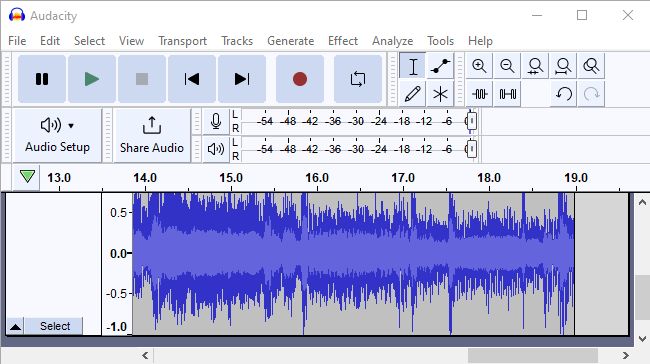Select the Selection (I-beam) tool
650x364 pixels.
(412, 66)
